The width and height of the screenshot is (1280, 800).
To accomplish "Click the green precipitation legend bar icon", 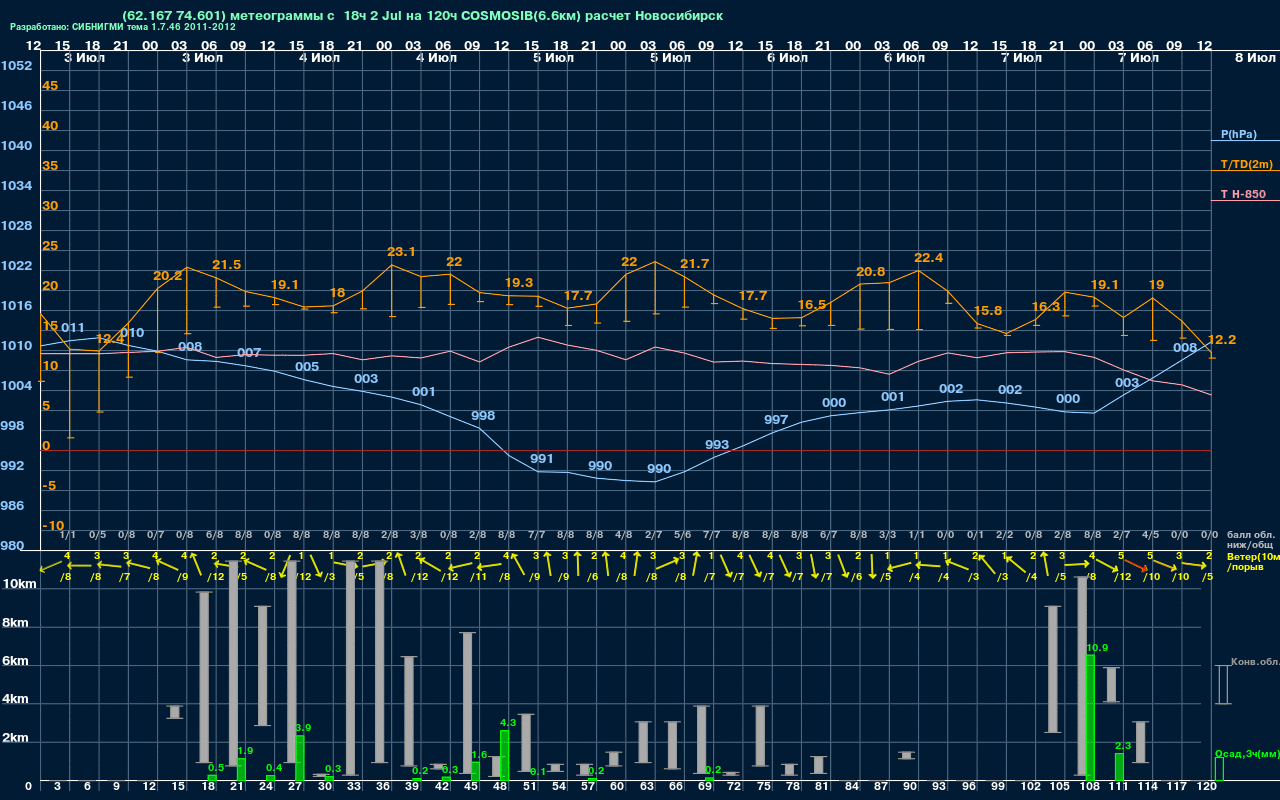I will coord(1218,769).
